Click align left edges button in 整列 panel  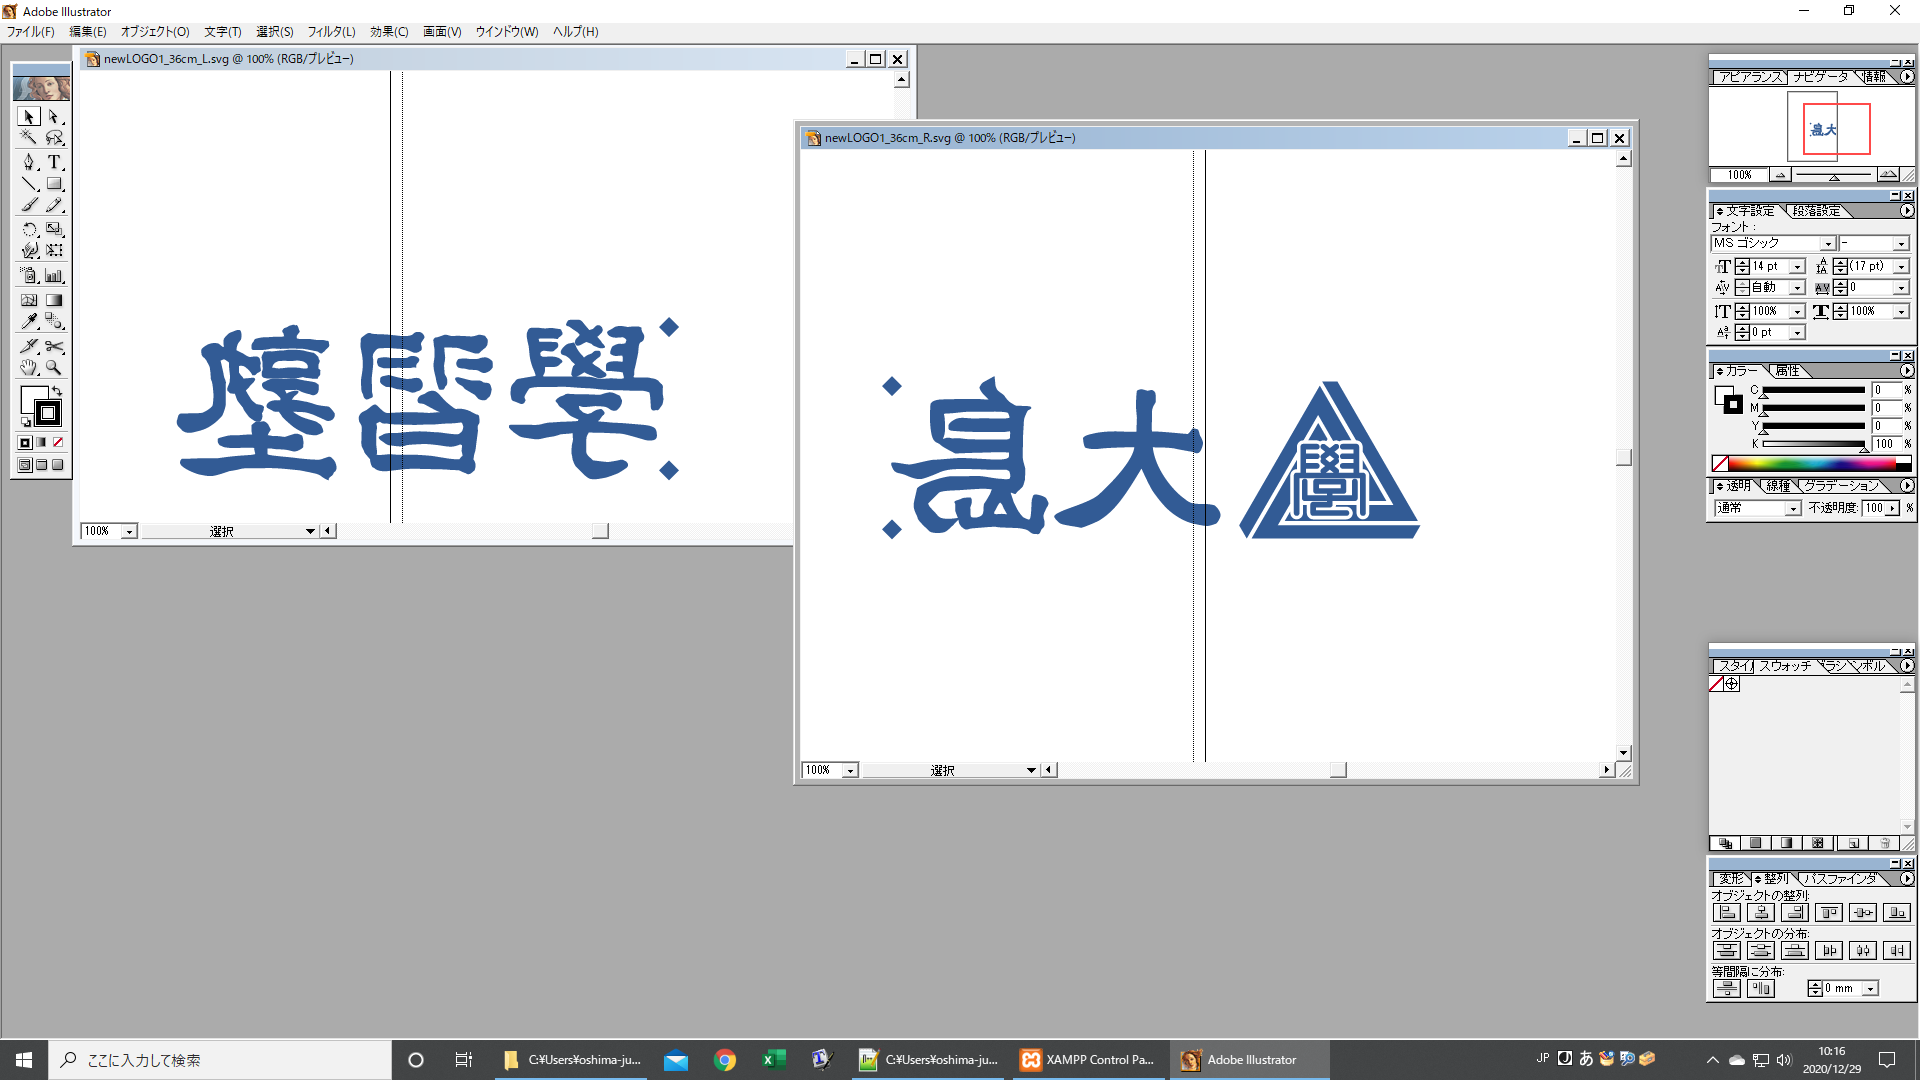(x=1727, y=912)
